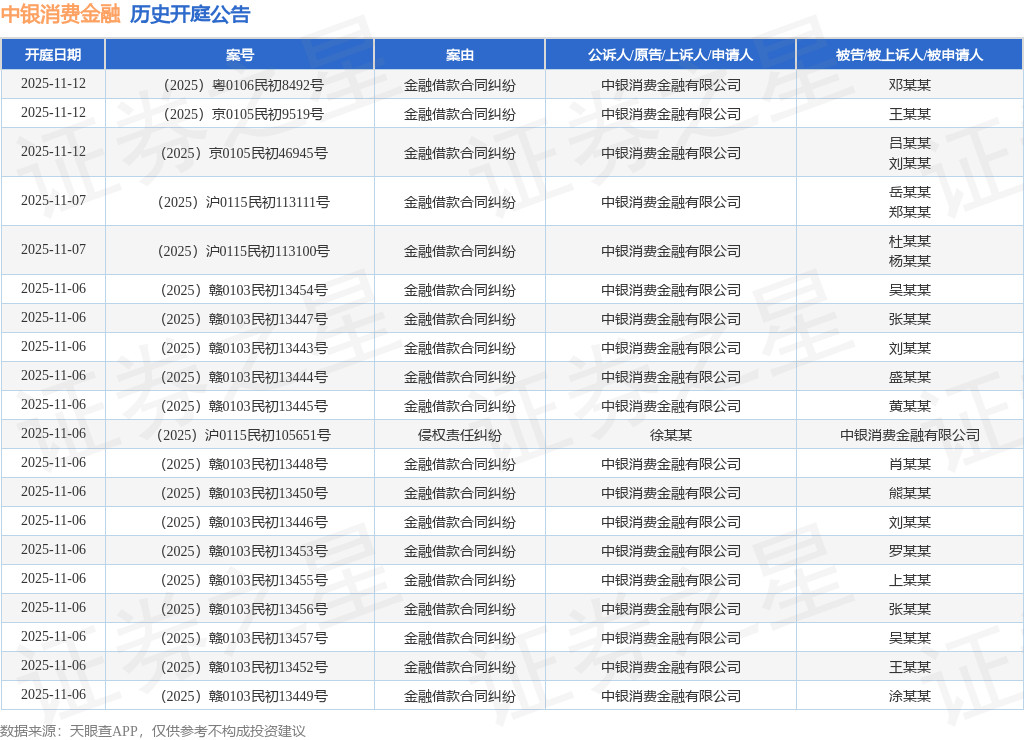This screenshot has height=740, width=1024.
Task: Click defendant 熊某某
Action: 910,493
